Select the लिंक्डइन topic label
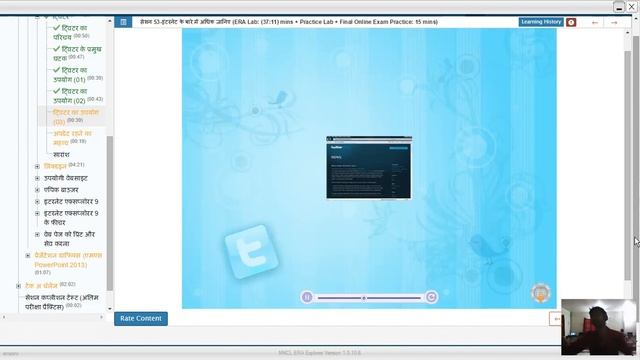Image resolution: width=640 pixels, height=360 pixels. [55, 166]
